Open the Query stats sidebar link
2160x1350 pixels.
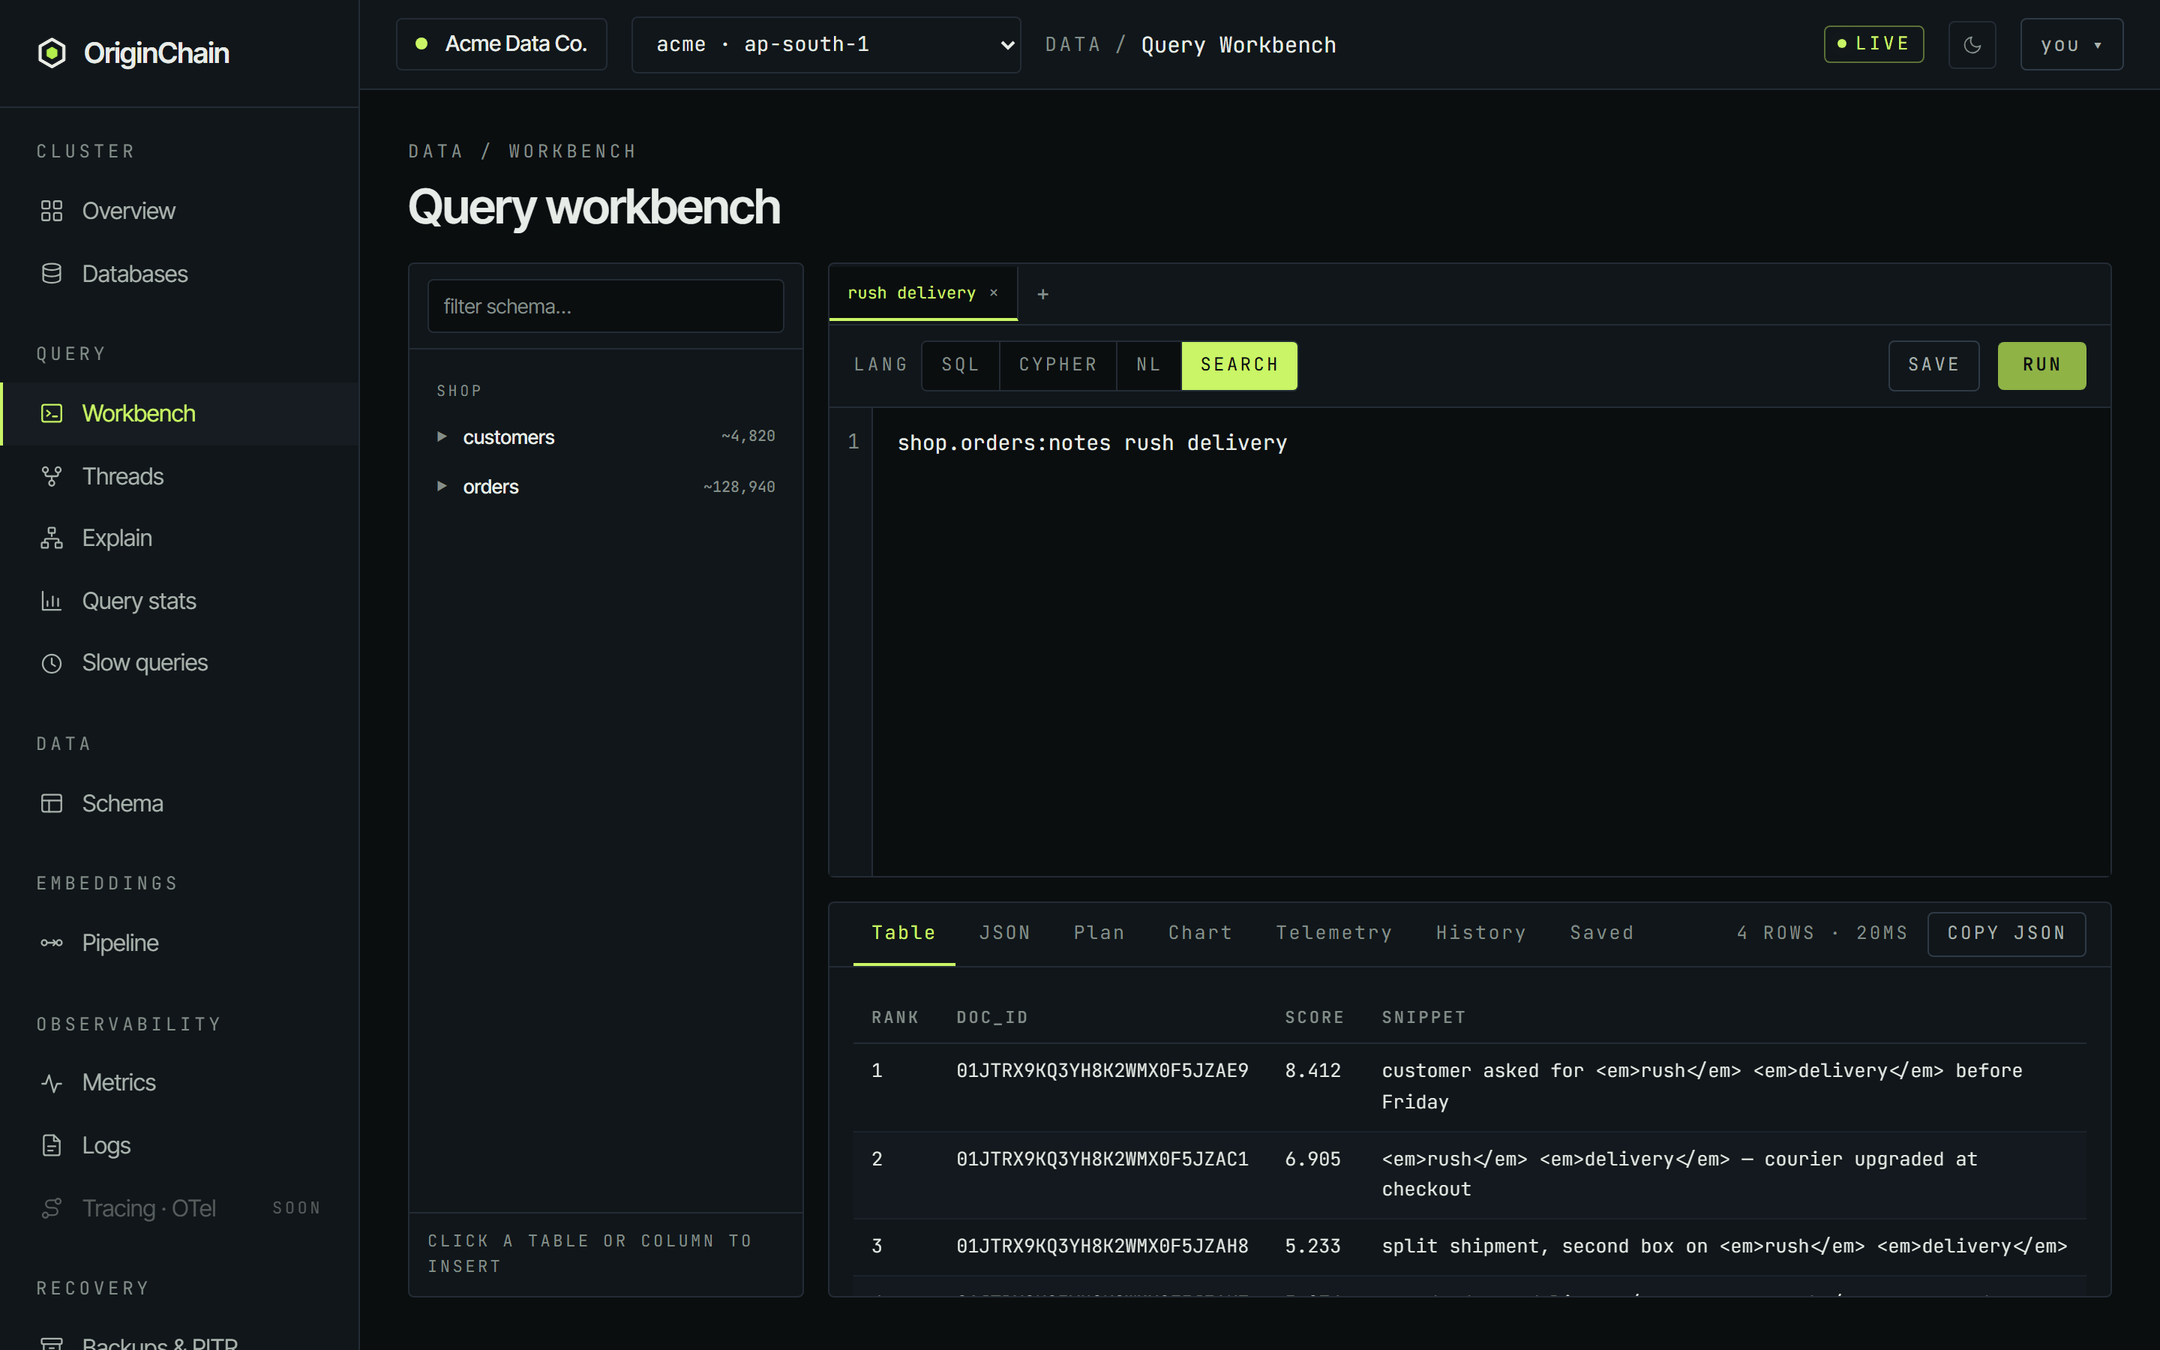tap(179, 601)
